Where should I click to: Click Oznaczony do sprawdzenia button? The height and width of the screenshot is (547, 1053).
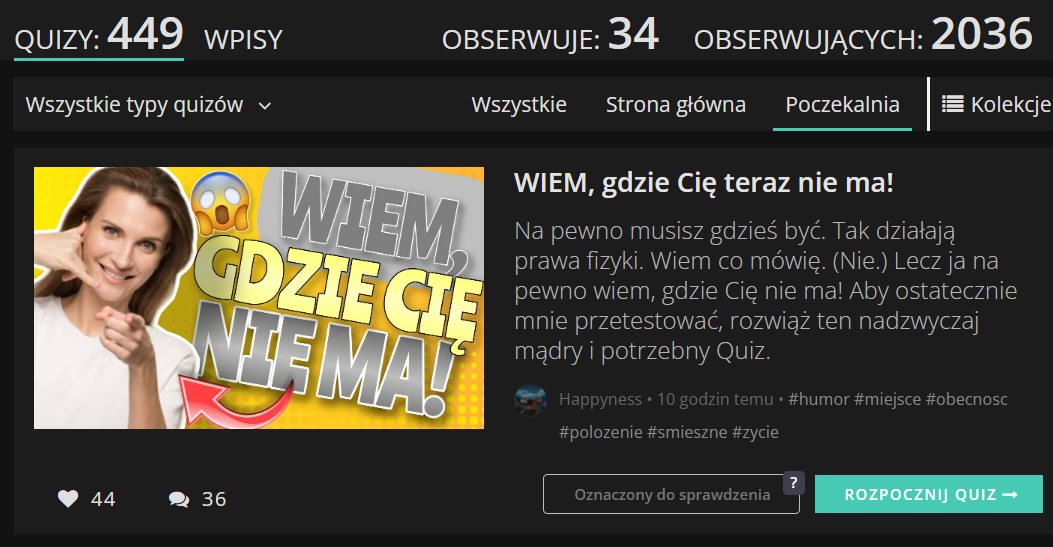coord(672,494)
